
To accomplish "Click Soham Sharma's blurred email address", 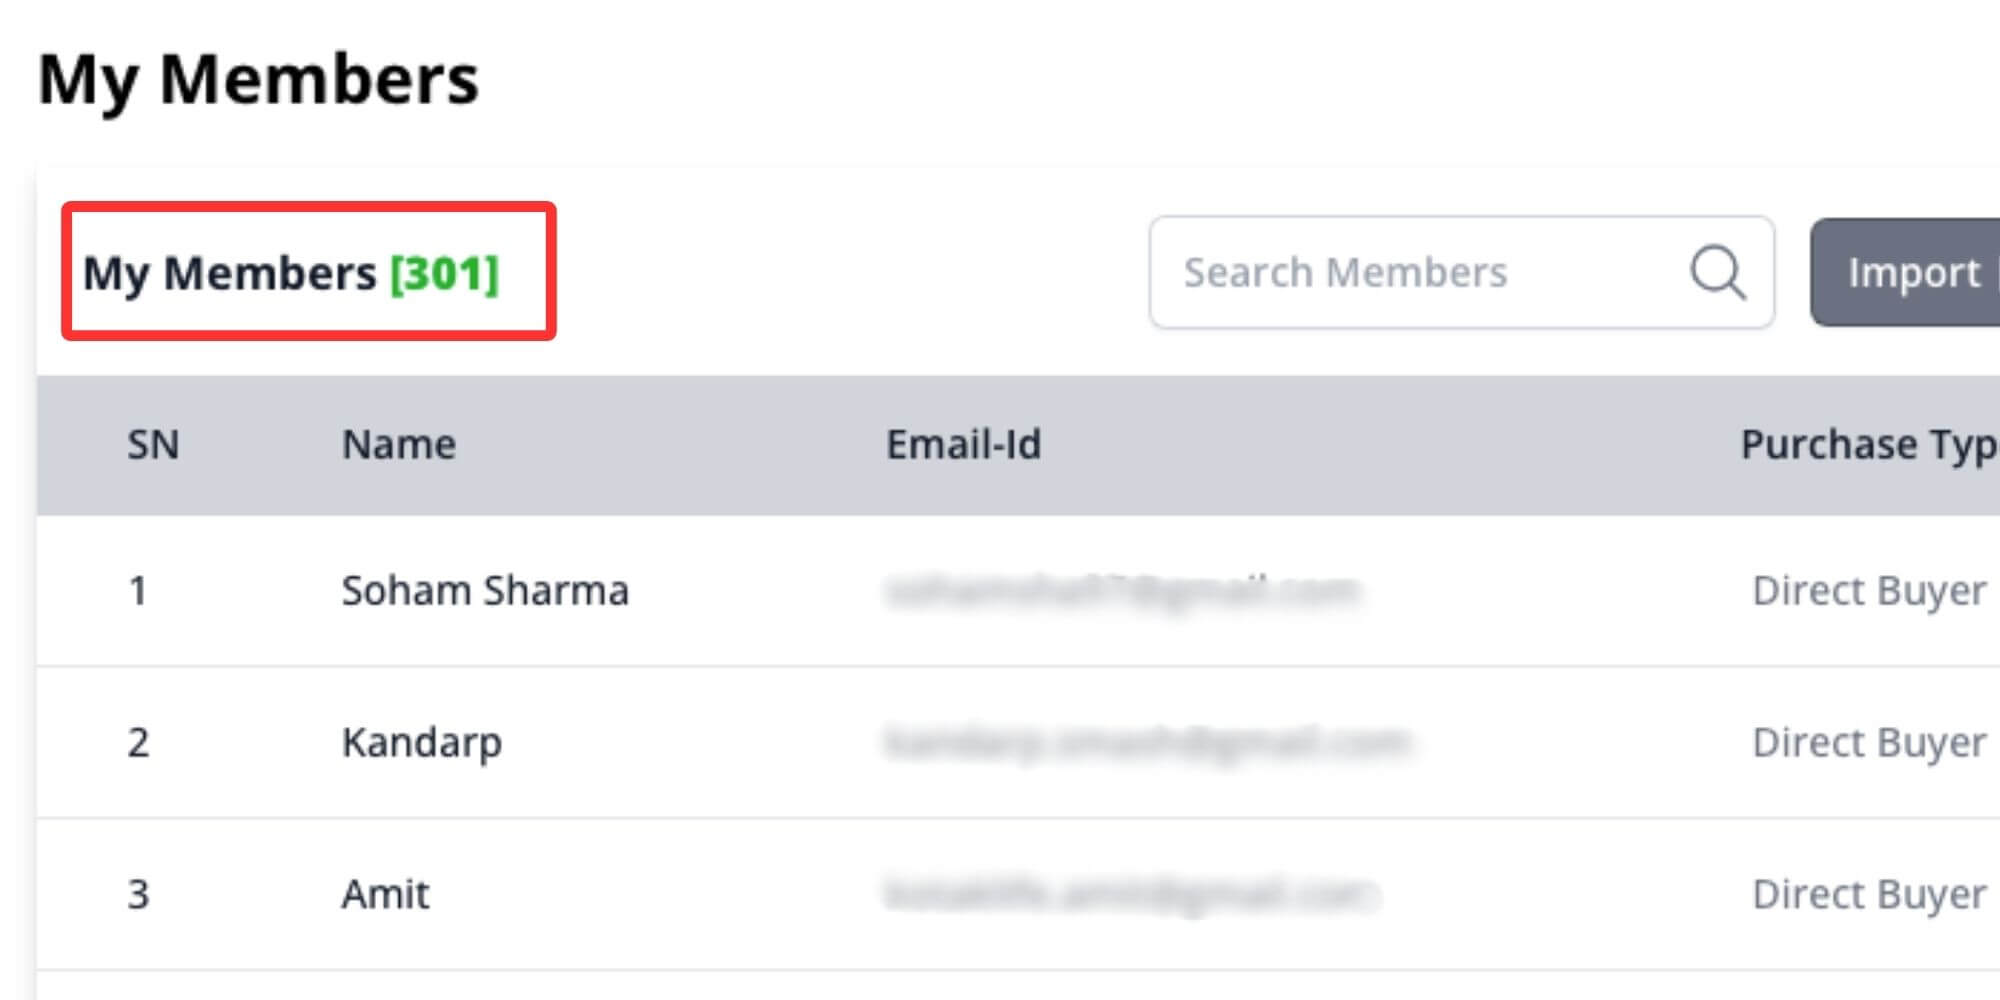I will pos(1122,591).
